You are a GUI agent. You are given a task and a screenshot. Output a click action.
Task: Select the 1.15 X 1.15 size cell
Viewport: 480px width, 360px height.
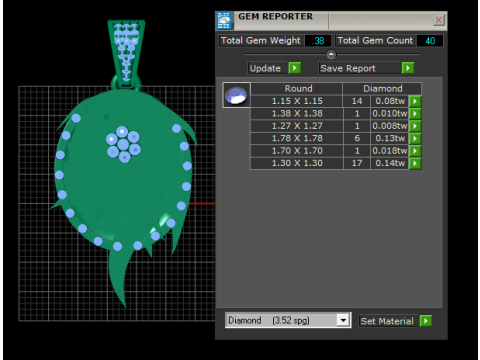point(297,101)
